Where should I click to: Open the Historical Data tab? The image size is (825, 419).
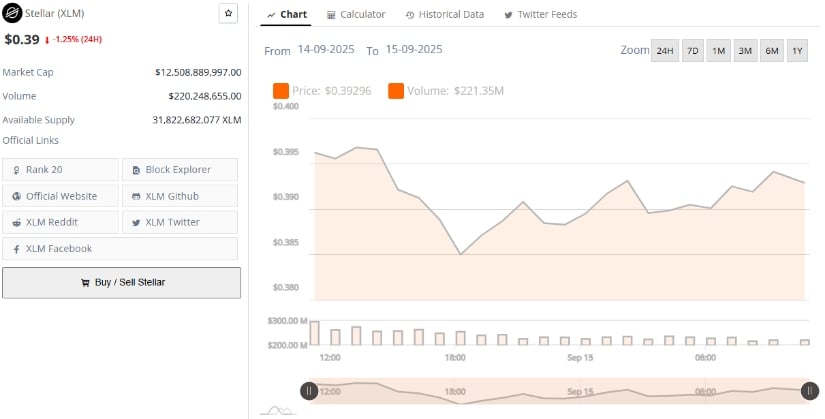445,15
